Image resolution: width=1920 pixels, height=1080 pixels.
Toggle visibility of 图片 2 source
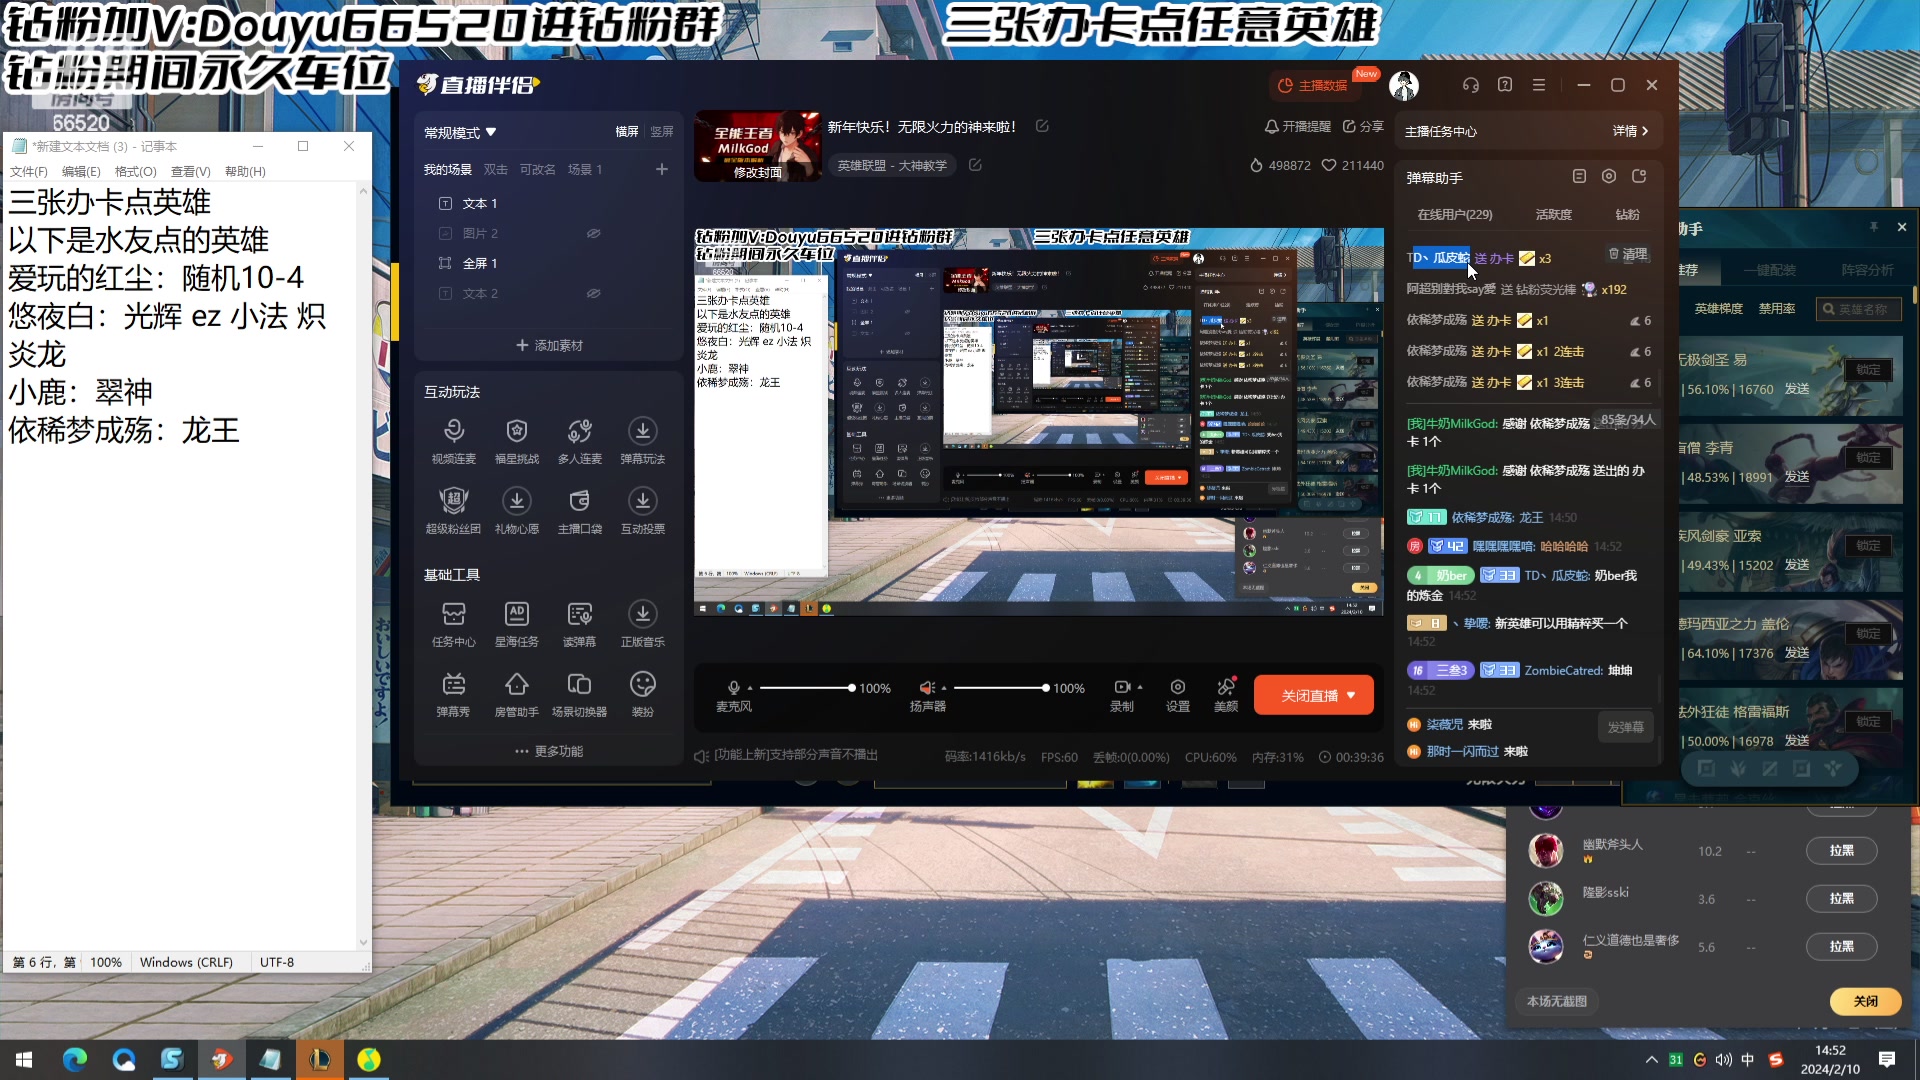tap(593, 233)
